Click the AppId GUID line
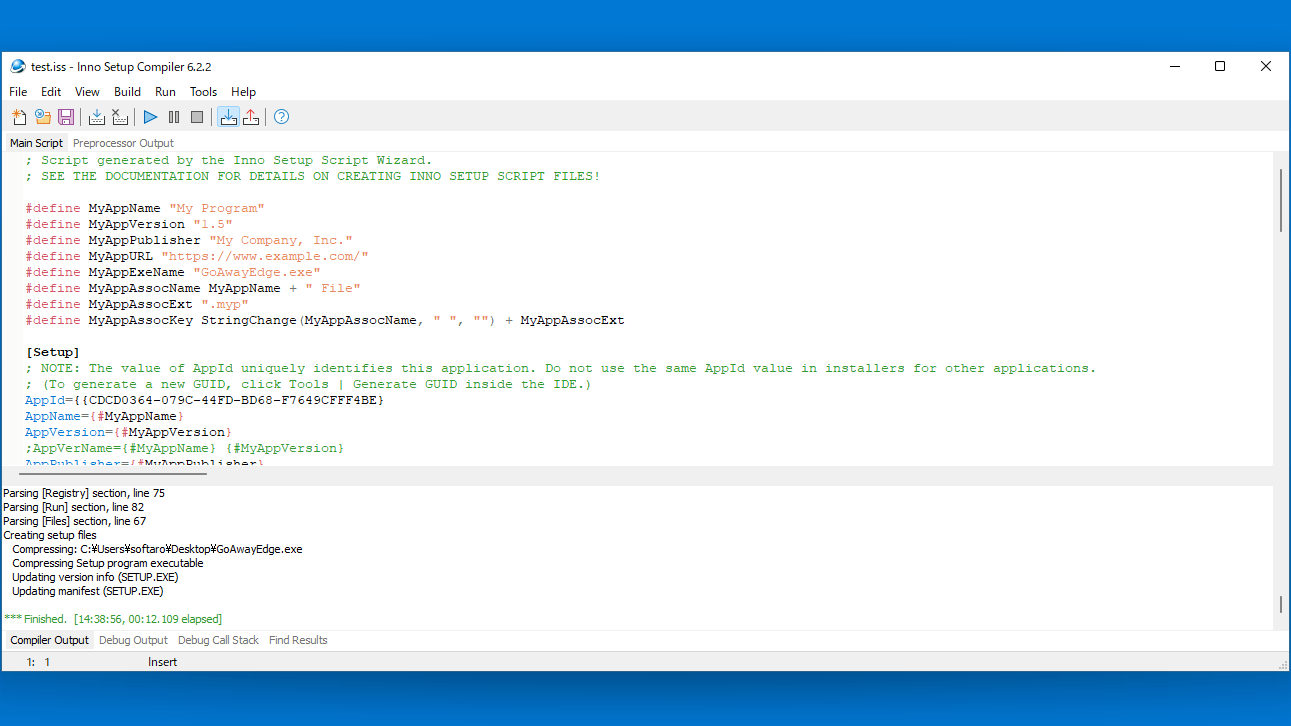Viewport: 1291px width, 726px height. click(x=205, y=400)
